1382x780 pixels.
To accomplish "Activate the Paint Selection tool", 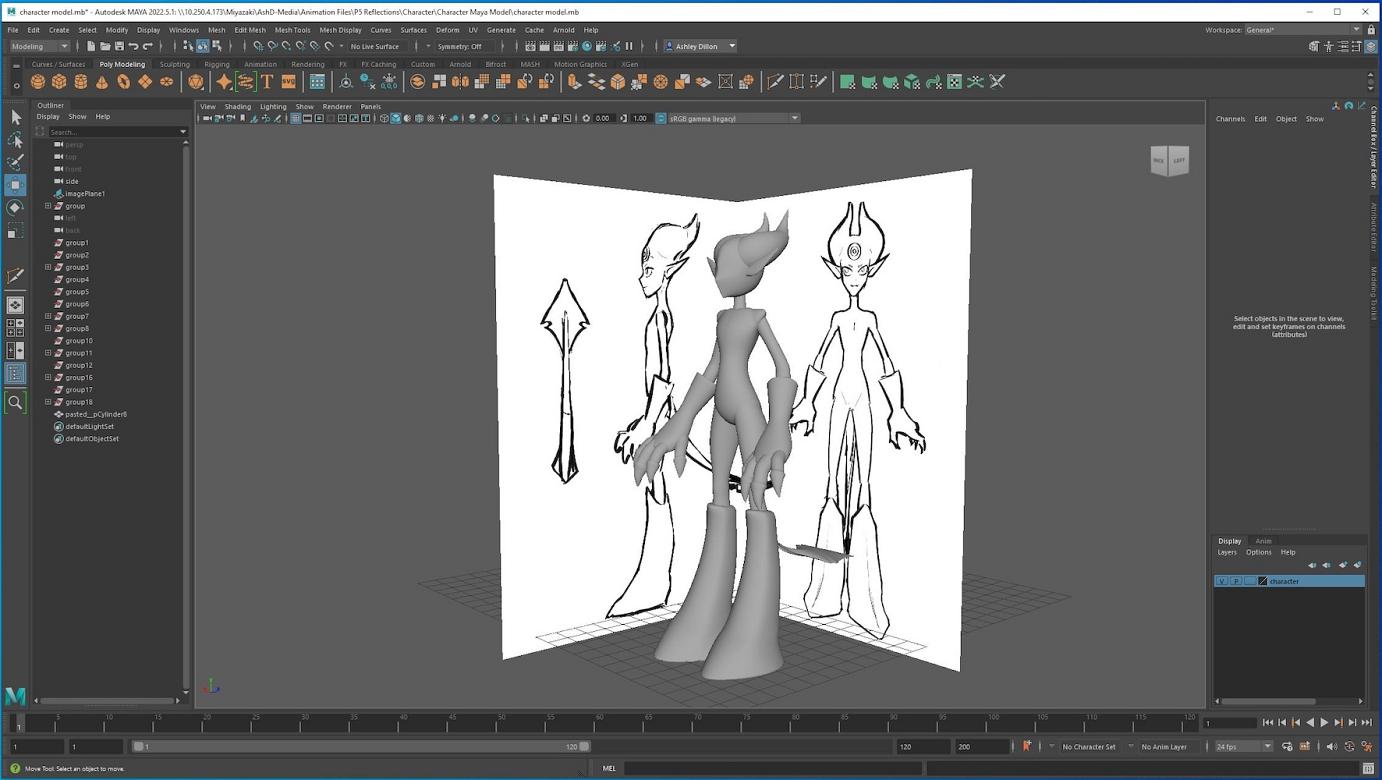I will point(15,162).
